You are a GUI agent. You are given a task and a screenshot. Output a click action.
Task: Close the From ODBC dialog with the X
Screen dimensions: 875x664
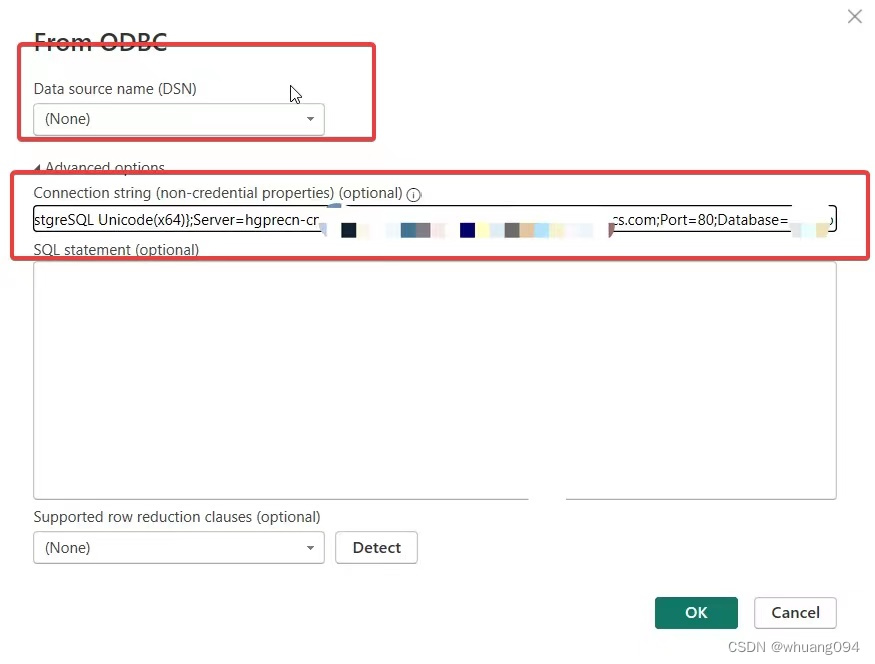854,16
